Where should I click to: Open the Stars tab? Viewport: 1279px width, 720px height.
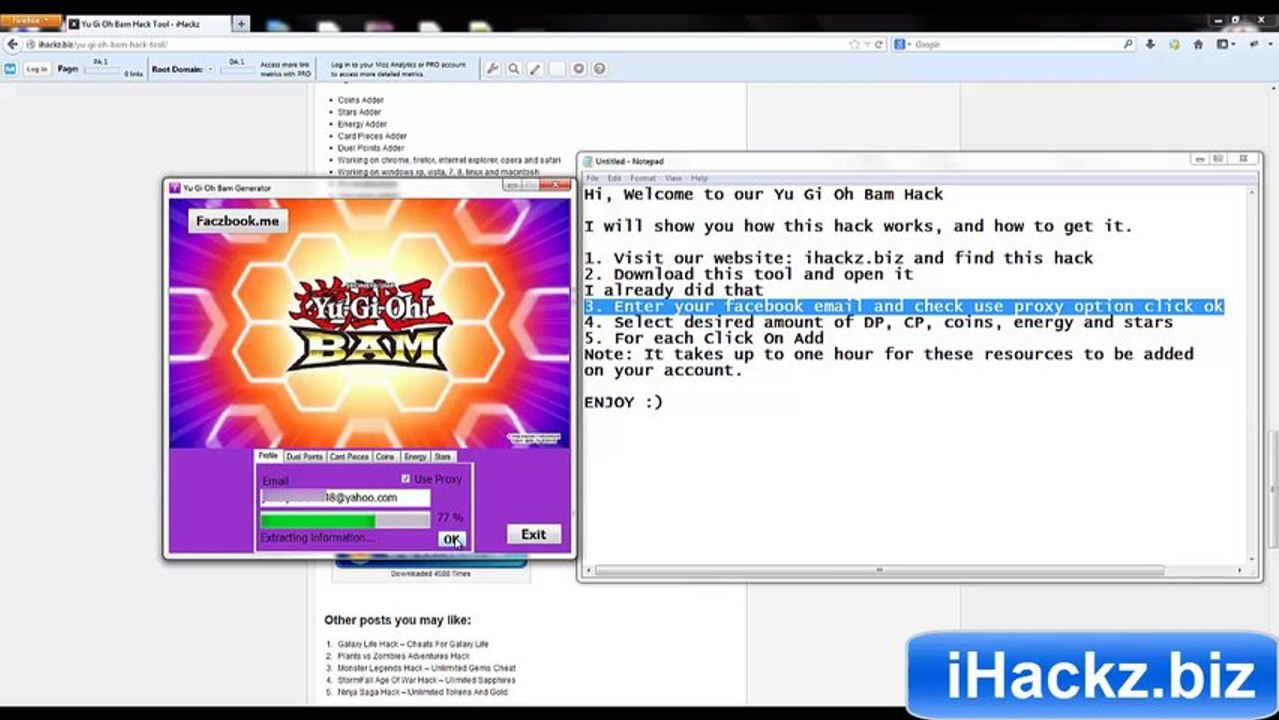[442, 456]
